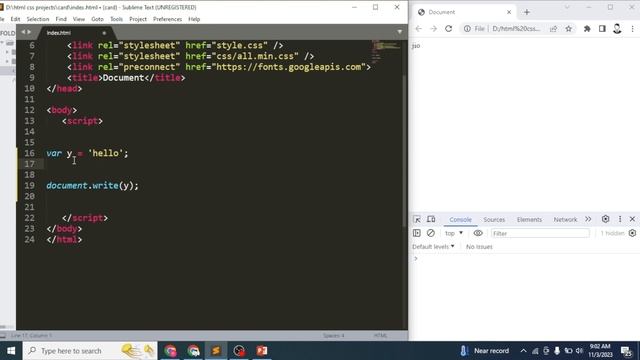Go to next tab with right arrow
Screen dimensions: 640x360
pos(29,32)
